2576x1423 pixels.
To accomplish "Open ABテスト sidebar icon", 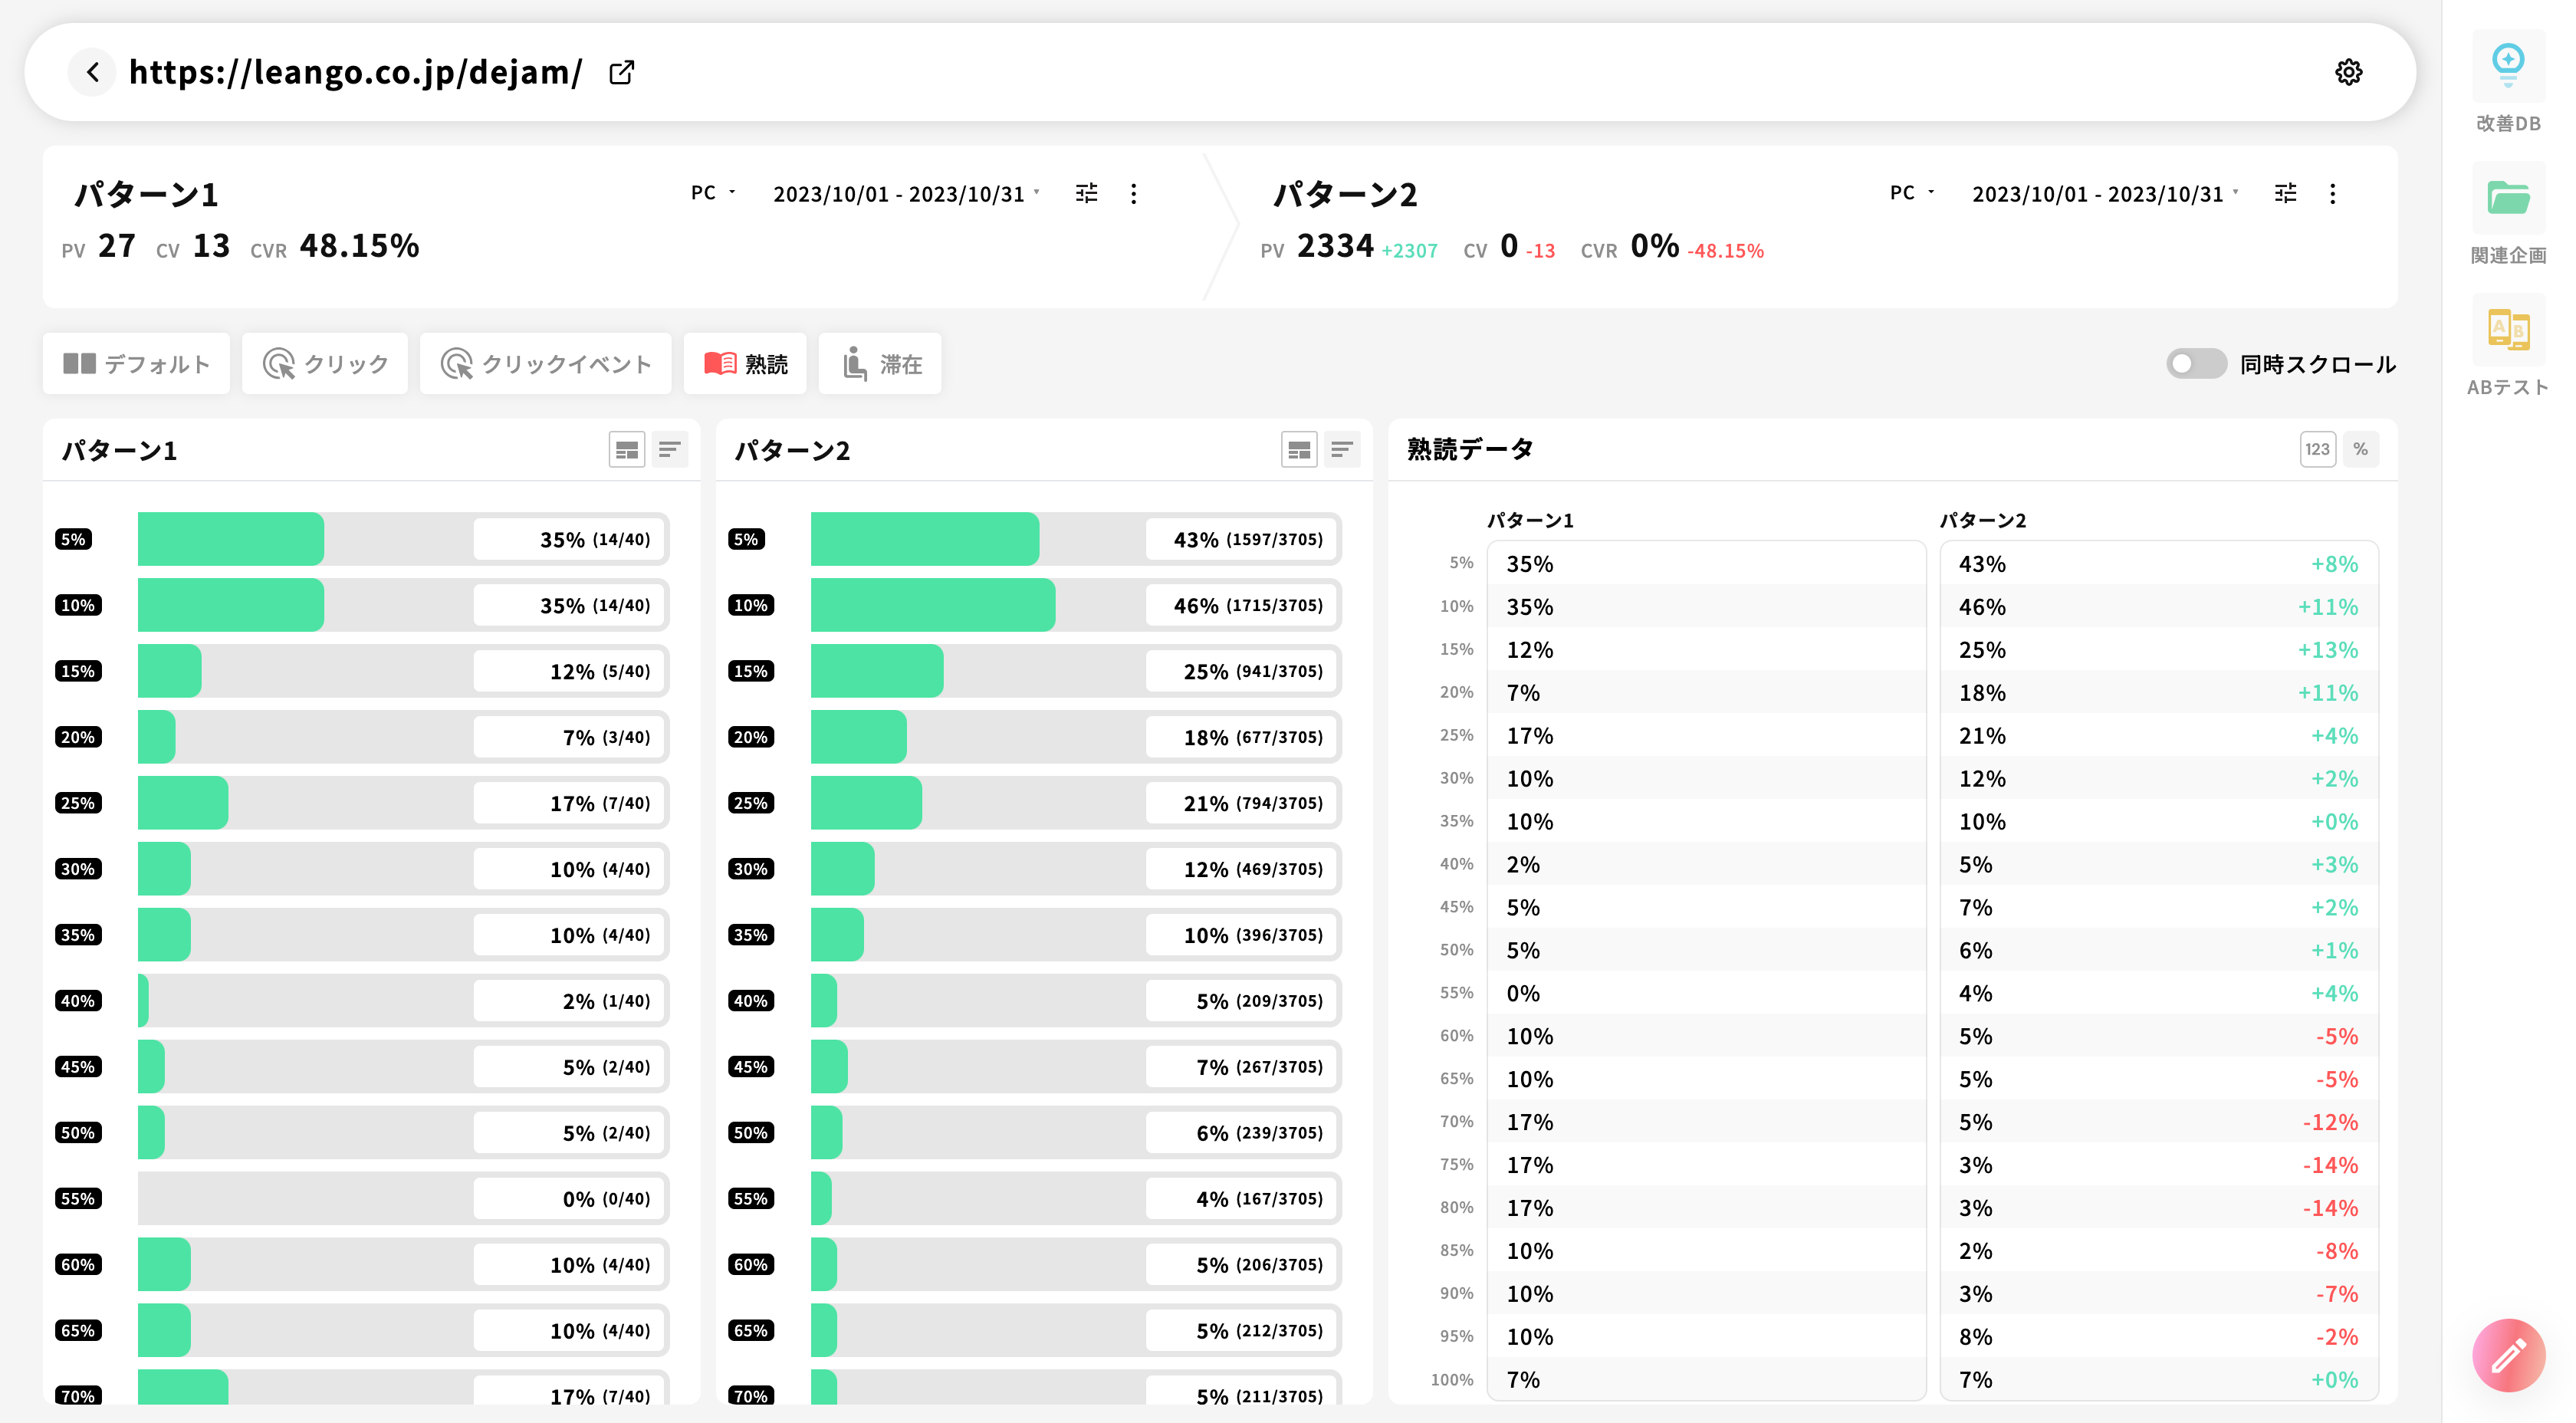I will 2507,330.
